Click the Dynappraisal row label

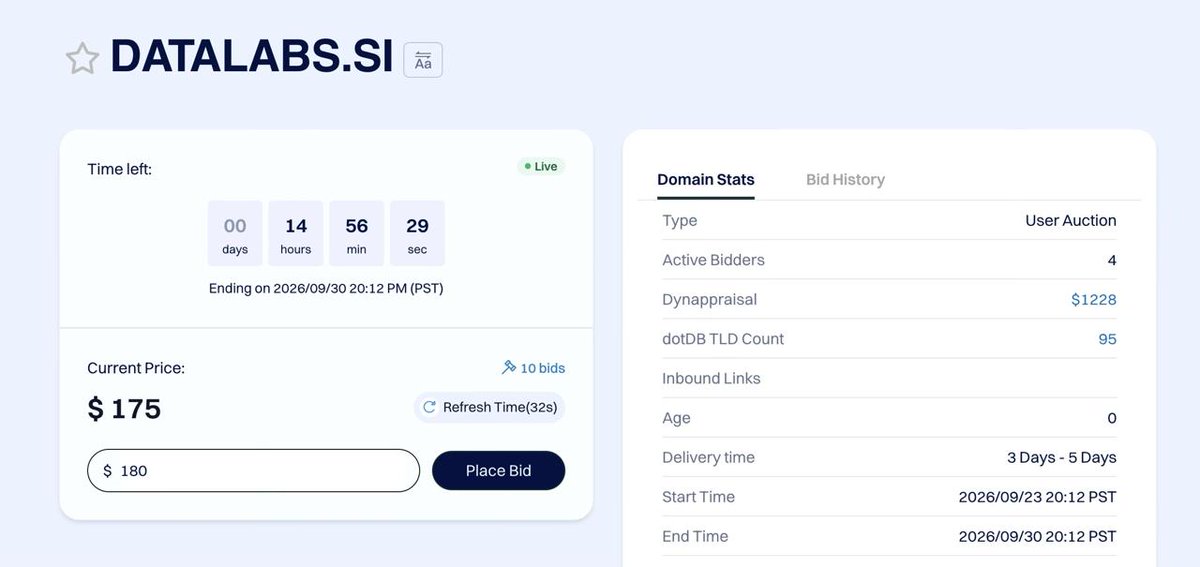coord(709,299)
